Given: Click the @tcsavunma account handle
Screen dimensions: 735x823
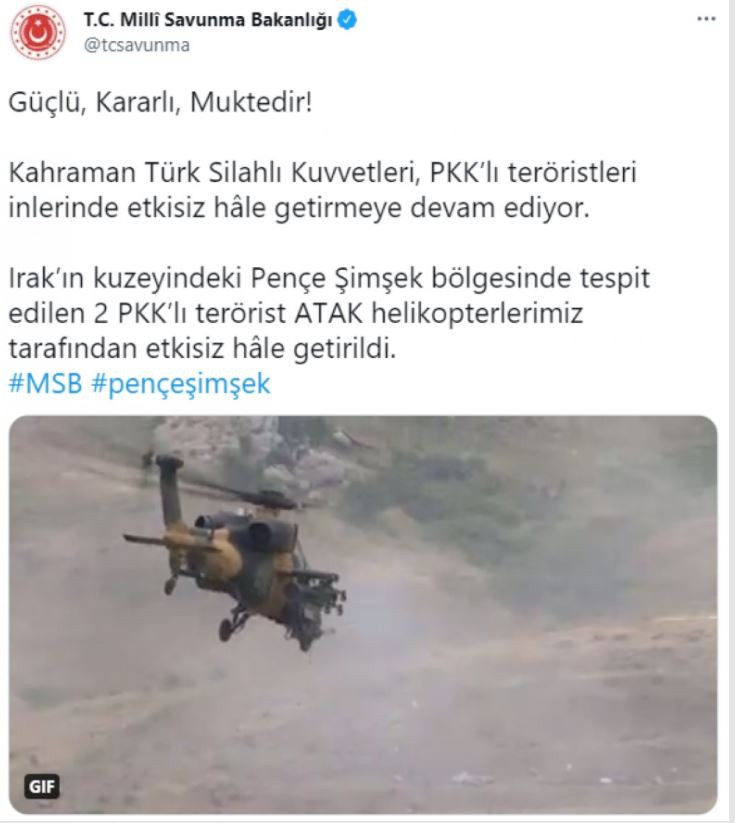Looking at the screenshot, I should point(136,45).
